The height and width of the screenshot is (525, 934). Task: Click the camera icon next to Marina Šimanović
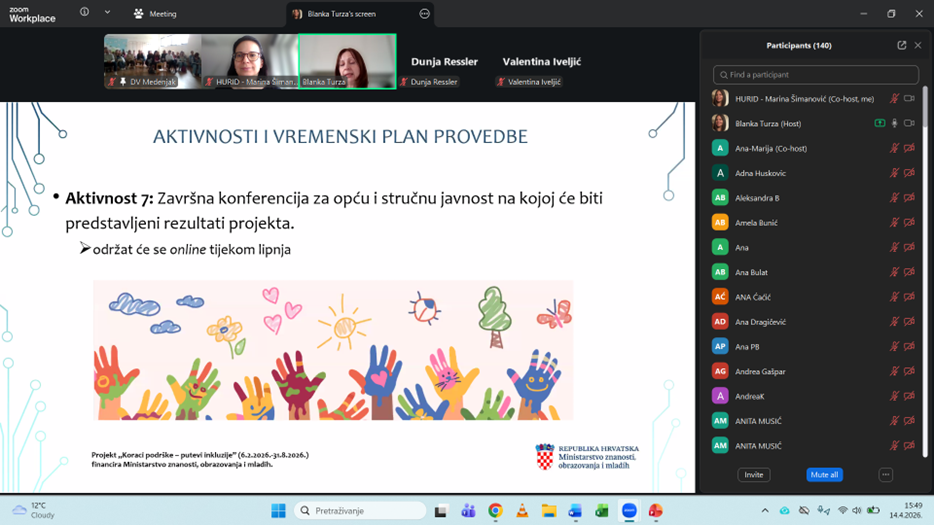pyautogui.click(x=909, y=99)
